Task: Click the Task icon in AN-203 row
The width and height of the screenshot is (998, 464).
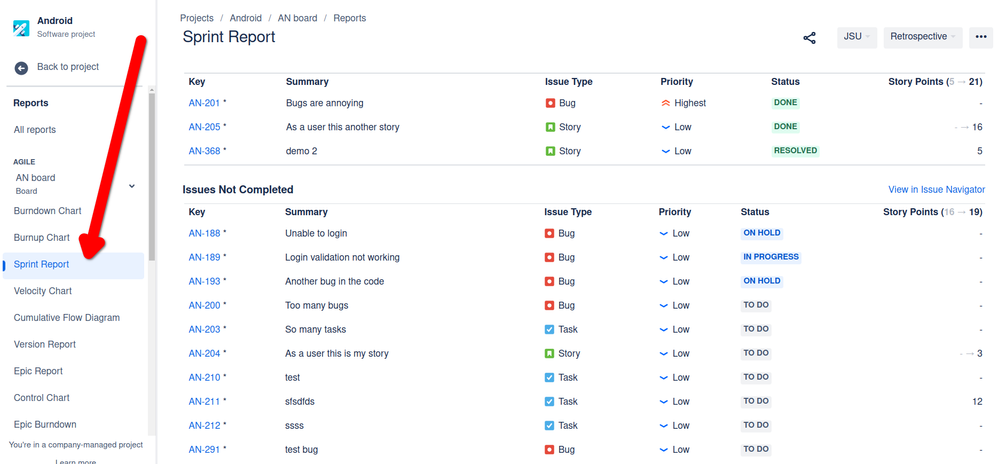Action: [x=549, y=330]
